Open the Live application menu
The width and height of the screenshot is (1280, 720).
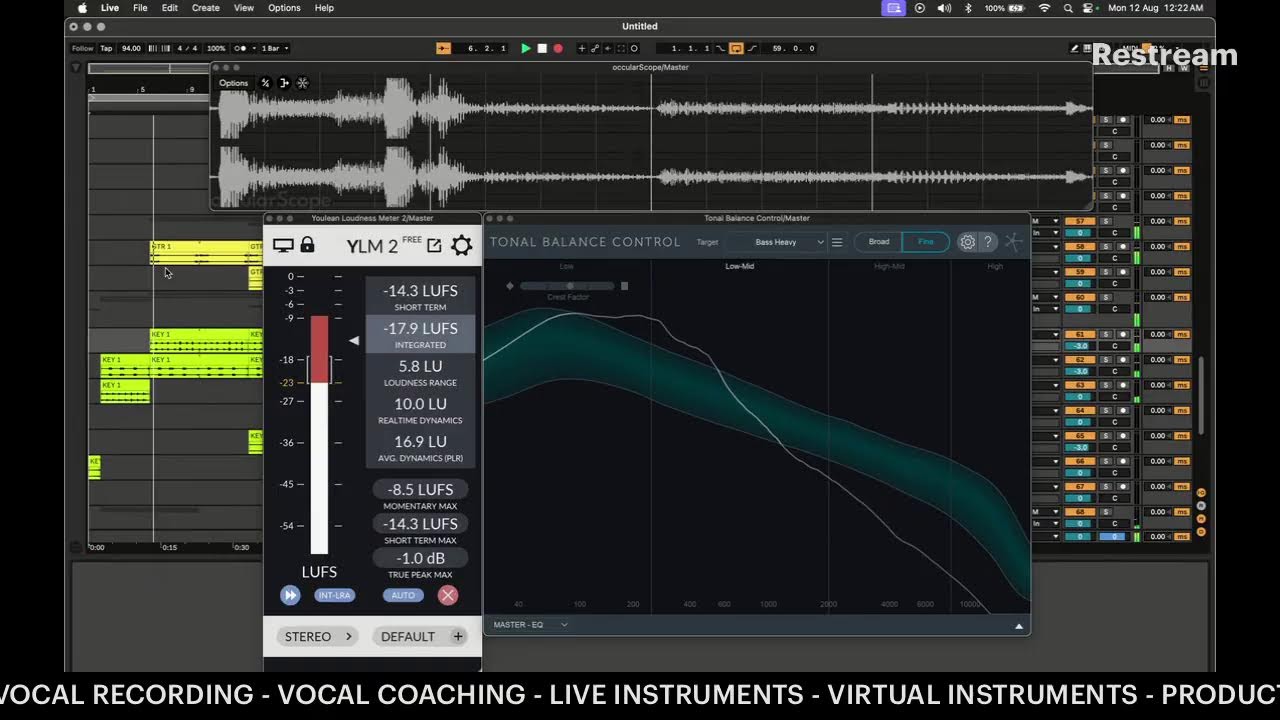[110, 8]
